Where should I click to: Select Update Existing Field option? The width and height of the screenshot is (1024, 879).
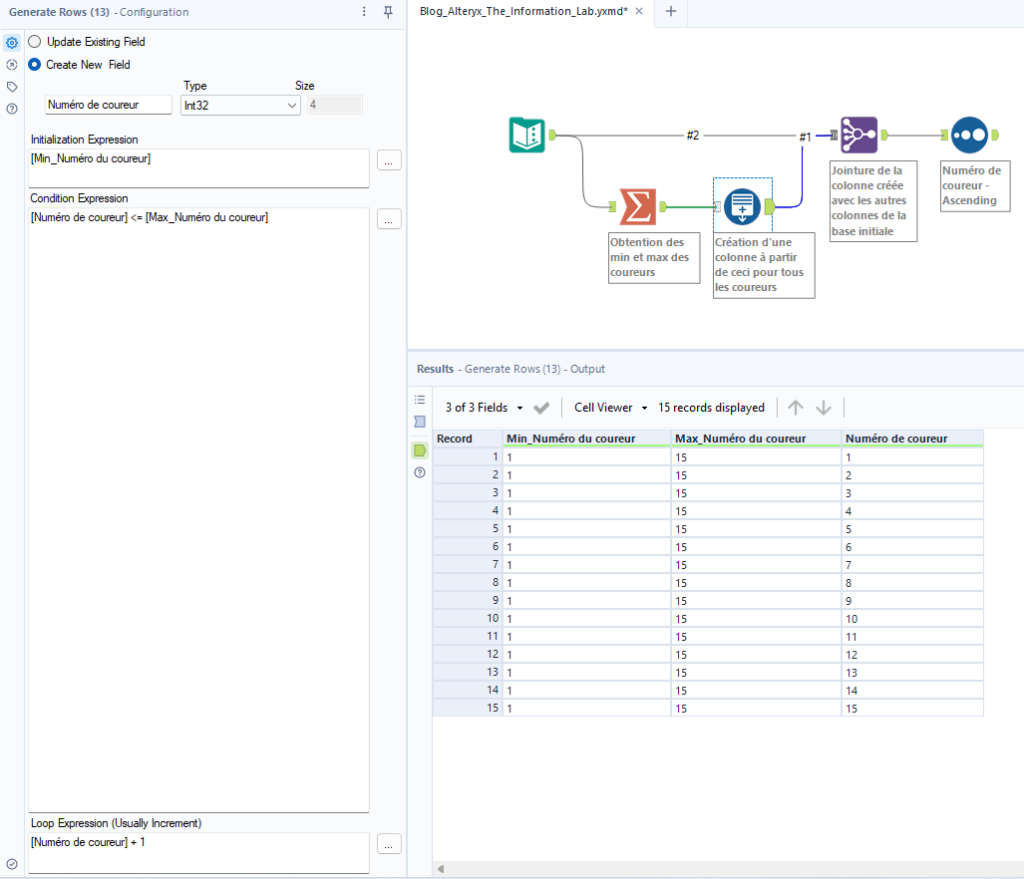tap(35, 42)
